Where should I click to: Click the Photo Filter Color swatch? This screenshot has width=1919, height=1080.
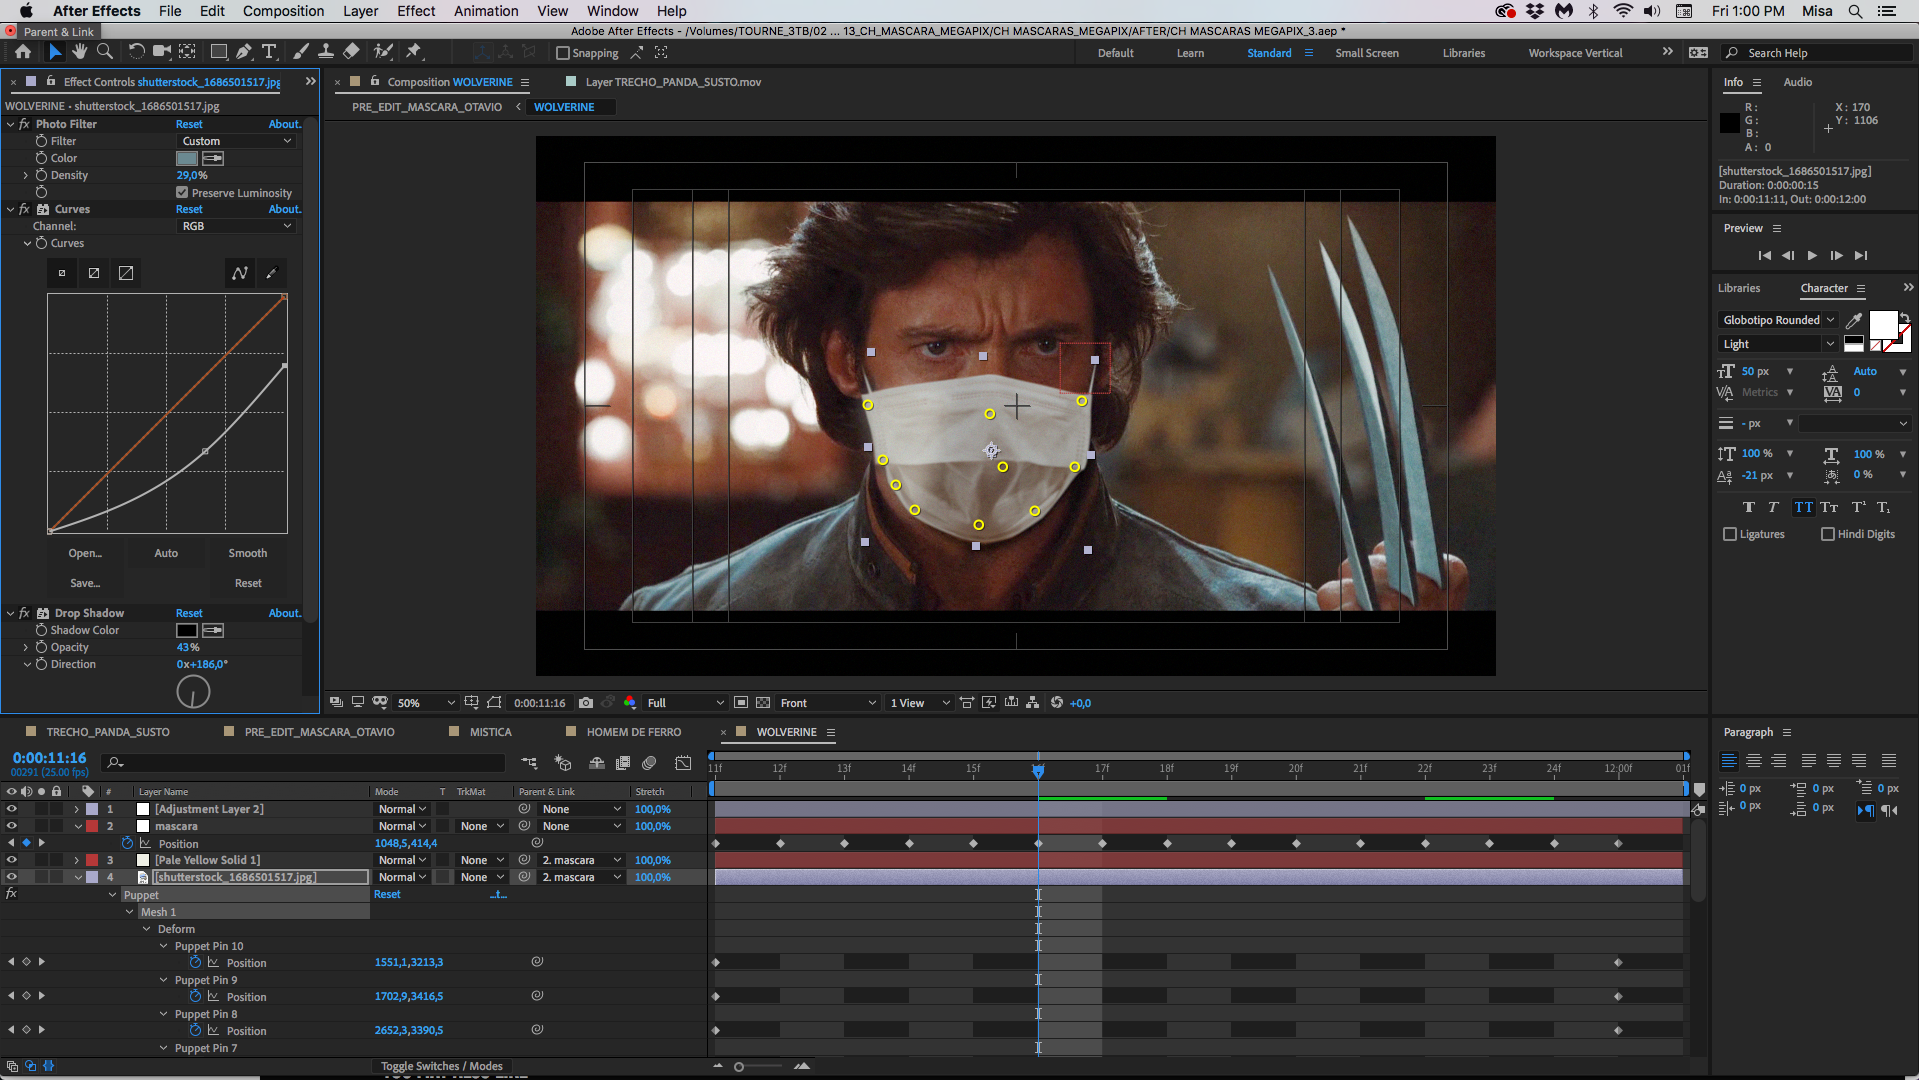click(x=187, y=158)
